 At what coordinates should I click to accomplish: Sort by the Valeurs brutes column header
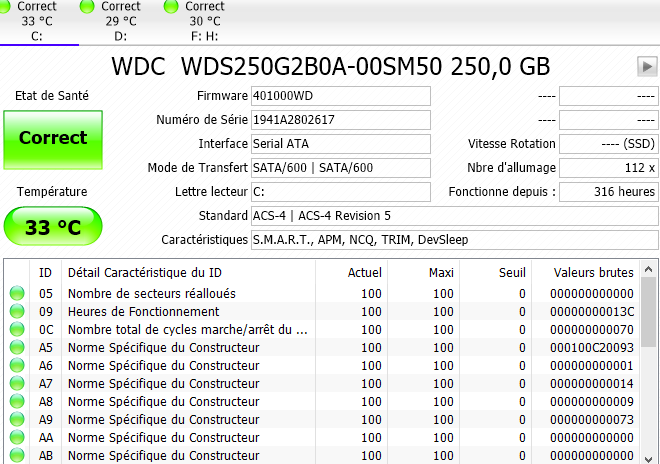point(593,272)
